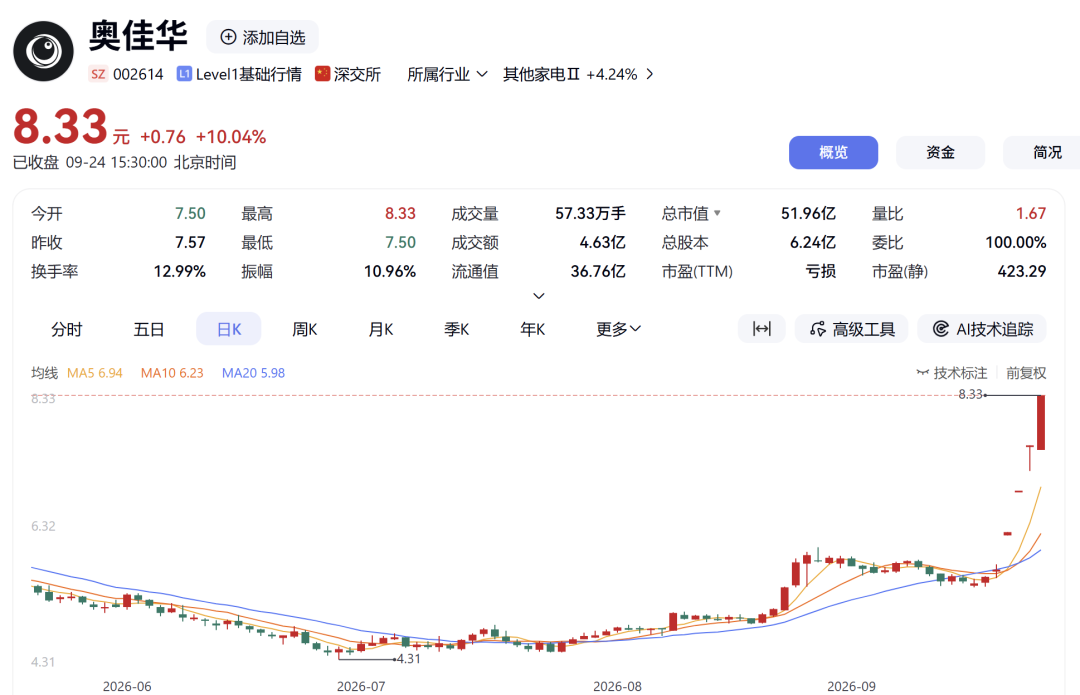Click the 已收盘 09-24 15:30:00 status
The width and height of the screenshot is (1080, 695).
coord(125,163)
